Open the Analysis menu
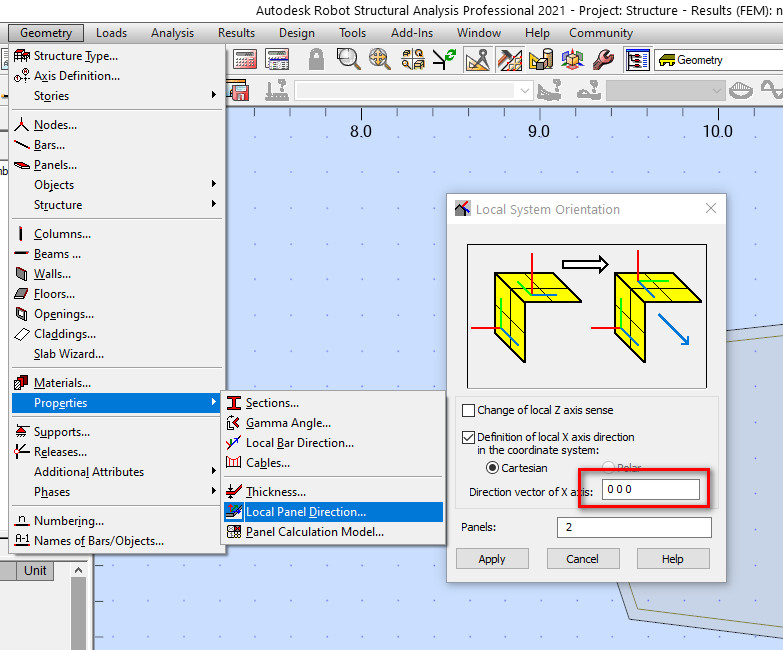 coord(172,33)
